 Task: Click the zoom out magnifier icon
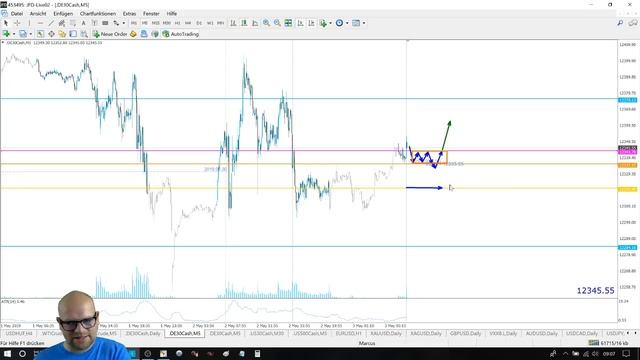tap(277, 23)
